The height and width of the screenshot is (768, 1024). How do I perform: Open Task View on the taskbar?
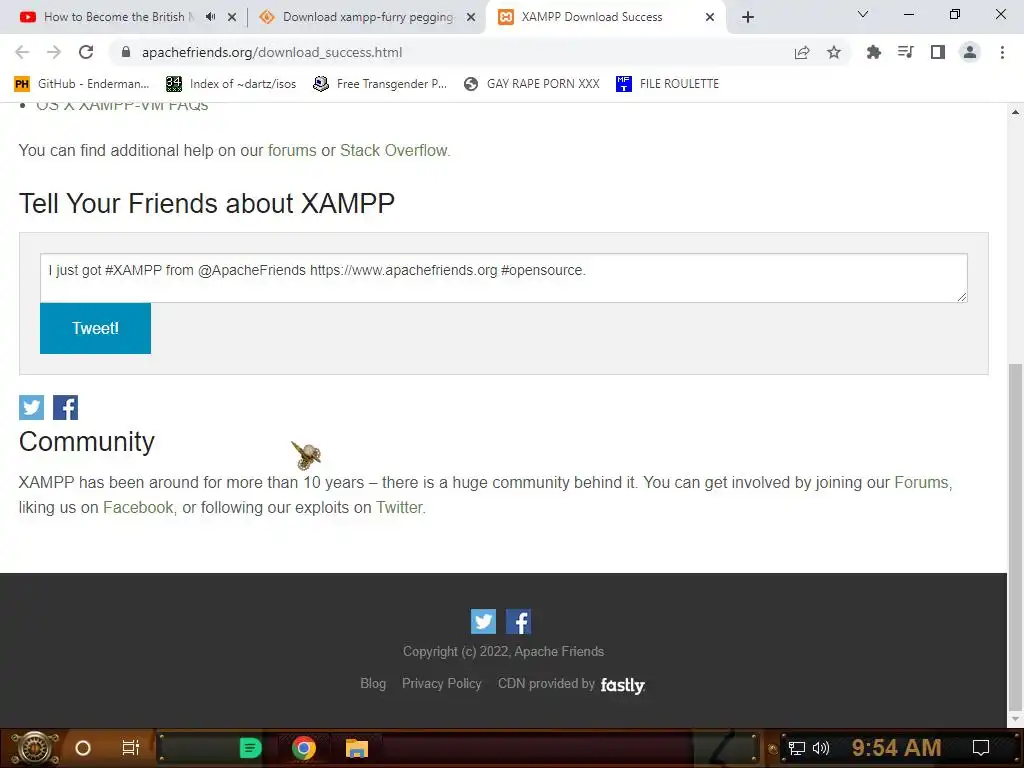click(131, 748)
